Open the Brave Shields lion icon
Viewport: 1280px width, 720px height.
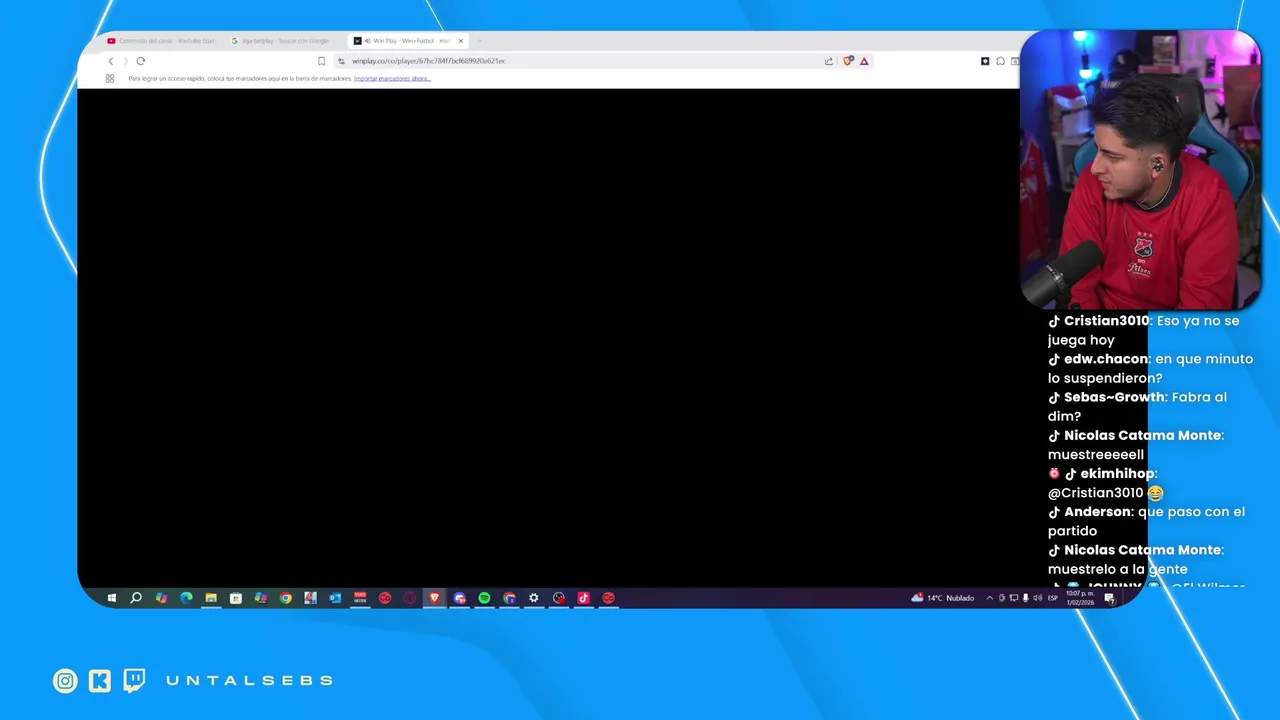pos(848,61)
